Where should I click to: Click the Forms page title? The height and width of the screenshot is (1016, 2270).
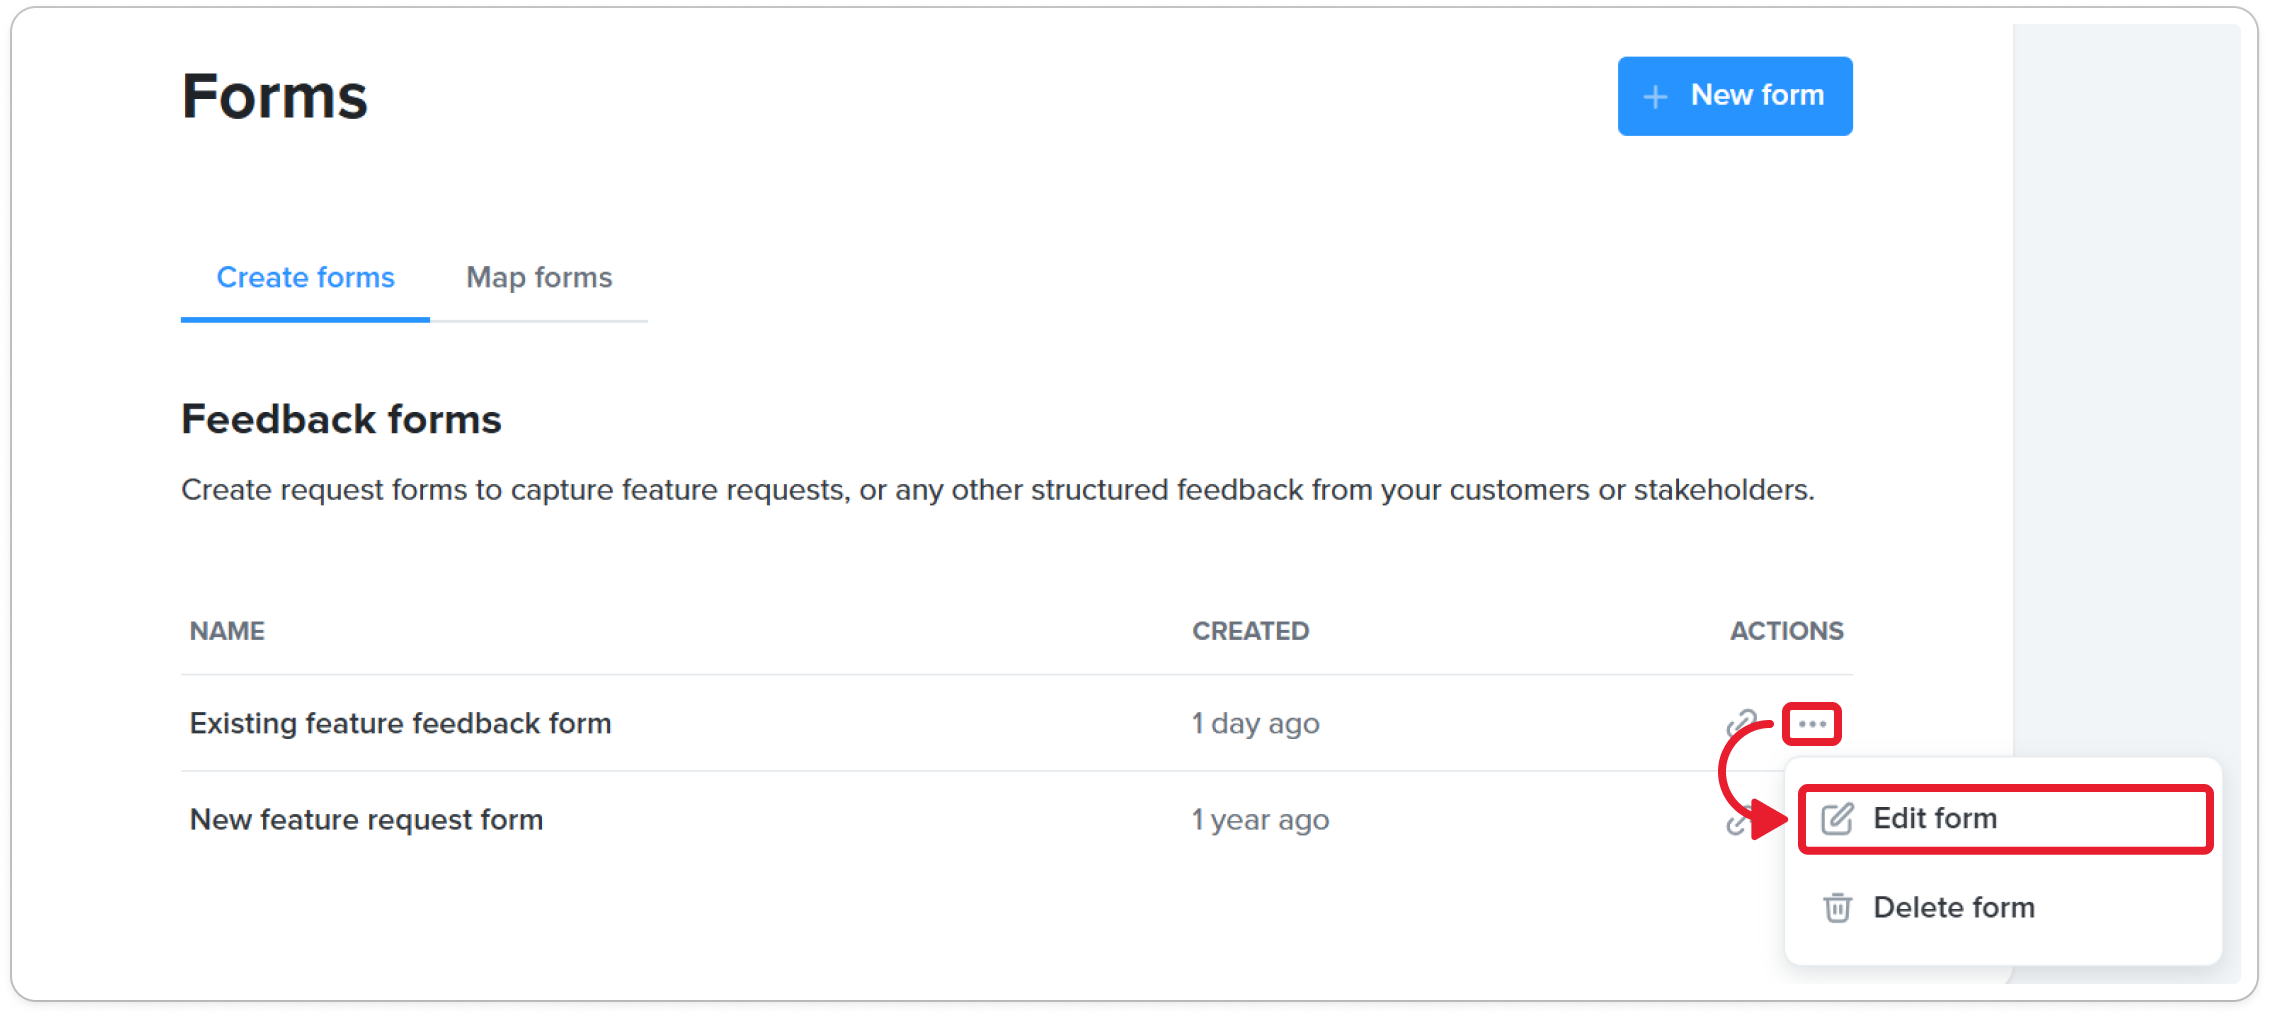pos(274,97)
